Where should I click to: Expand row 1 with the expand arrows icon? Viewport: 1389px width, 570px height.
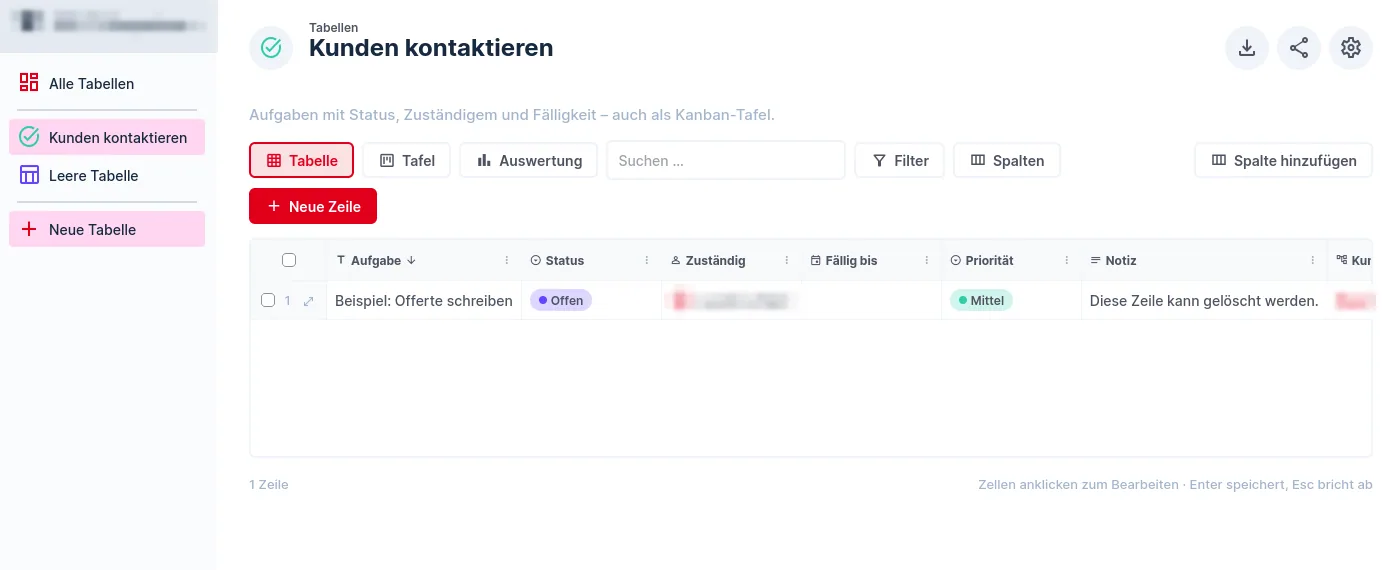[308, 301]
